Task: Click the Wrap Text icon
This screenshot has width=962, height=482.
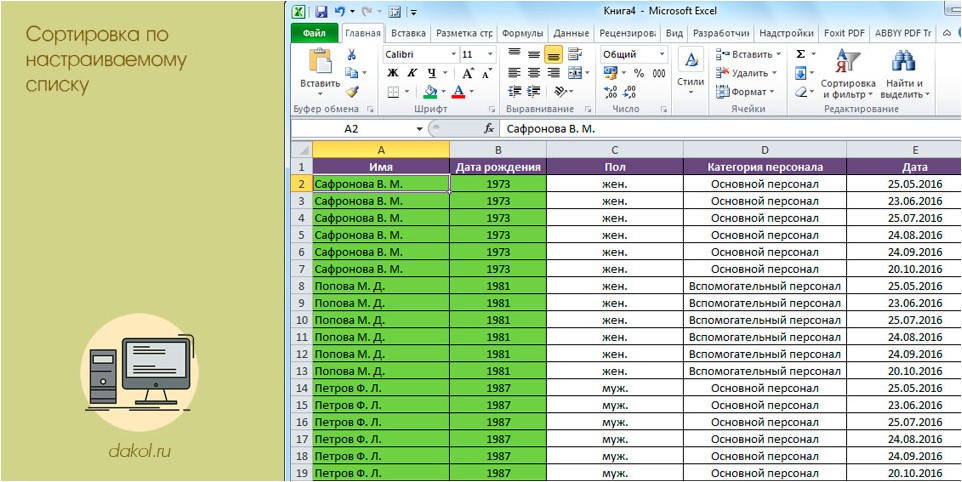Action: 574,55
